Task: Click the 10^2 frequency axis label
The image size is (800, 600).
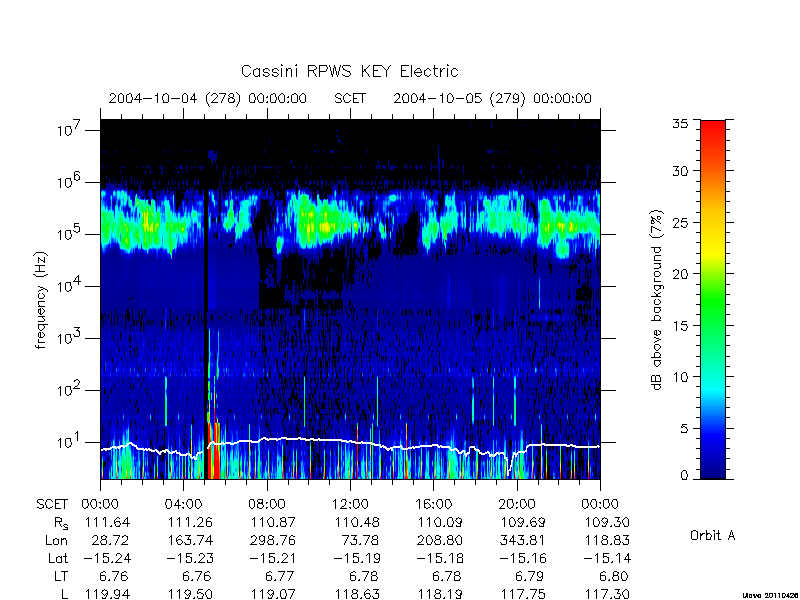Action: 68,390
